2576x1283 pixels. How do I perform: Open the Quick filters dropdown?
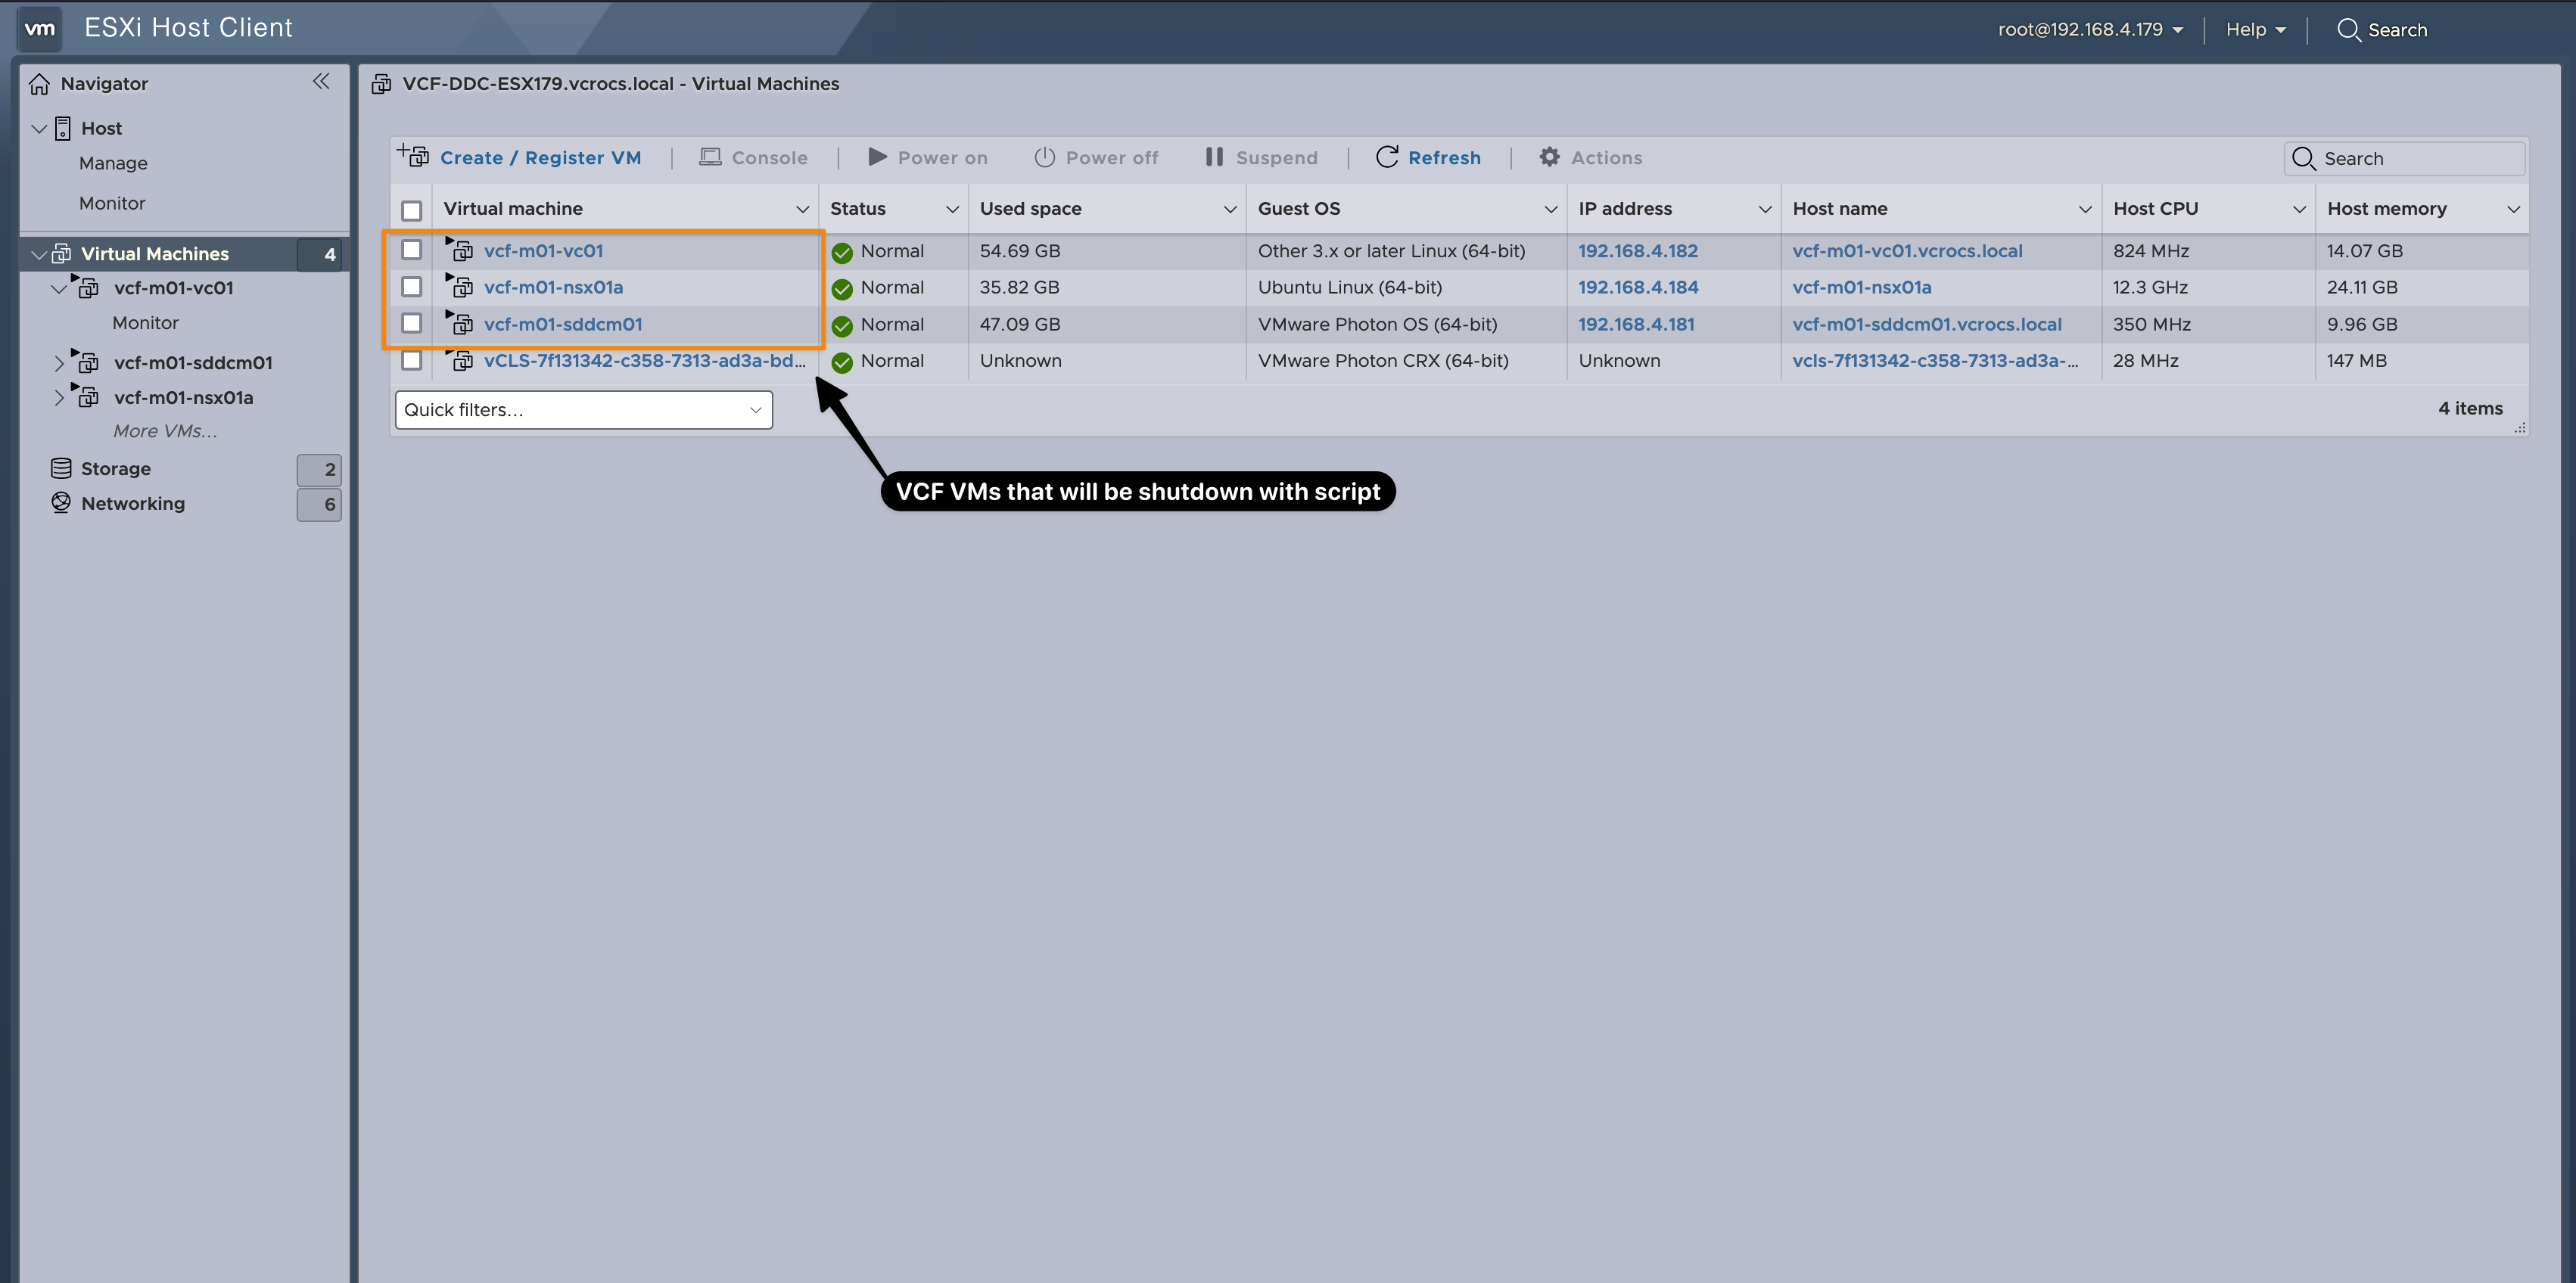click(x=583, y=410)
